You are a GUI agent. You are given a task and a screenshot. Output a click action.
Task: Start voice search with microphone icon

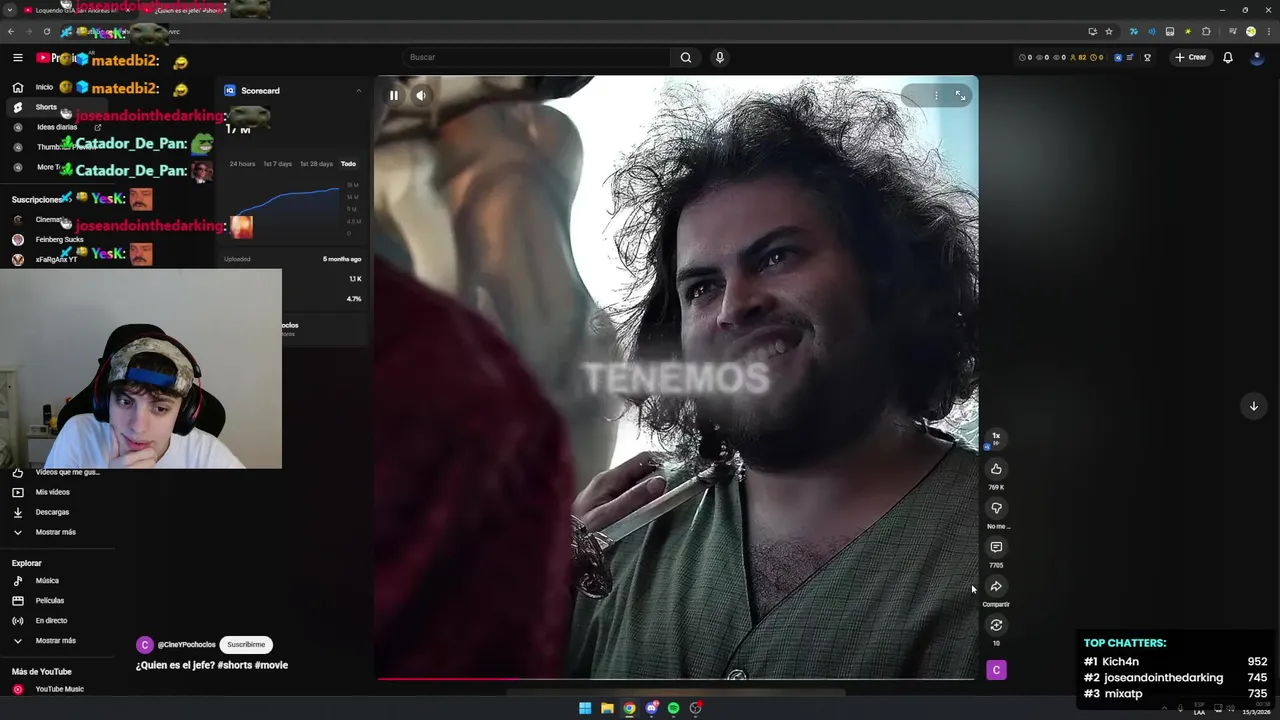coord(719,57)
